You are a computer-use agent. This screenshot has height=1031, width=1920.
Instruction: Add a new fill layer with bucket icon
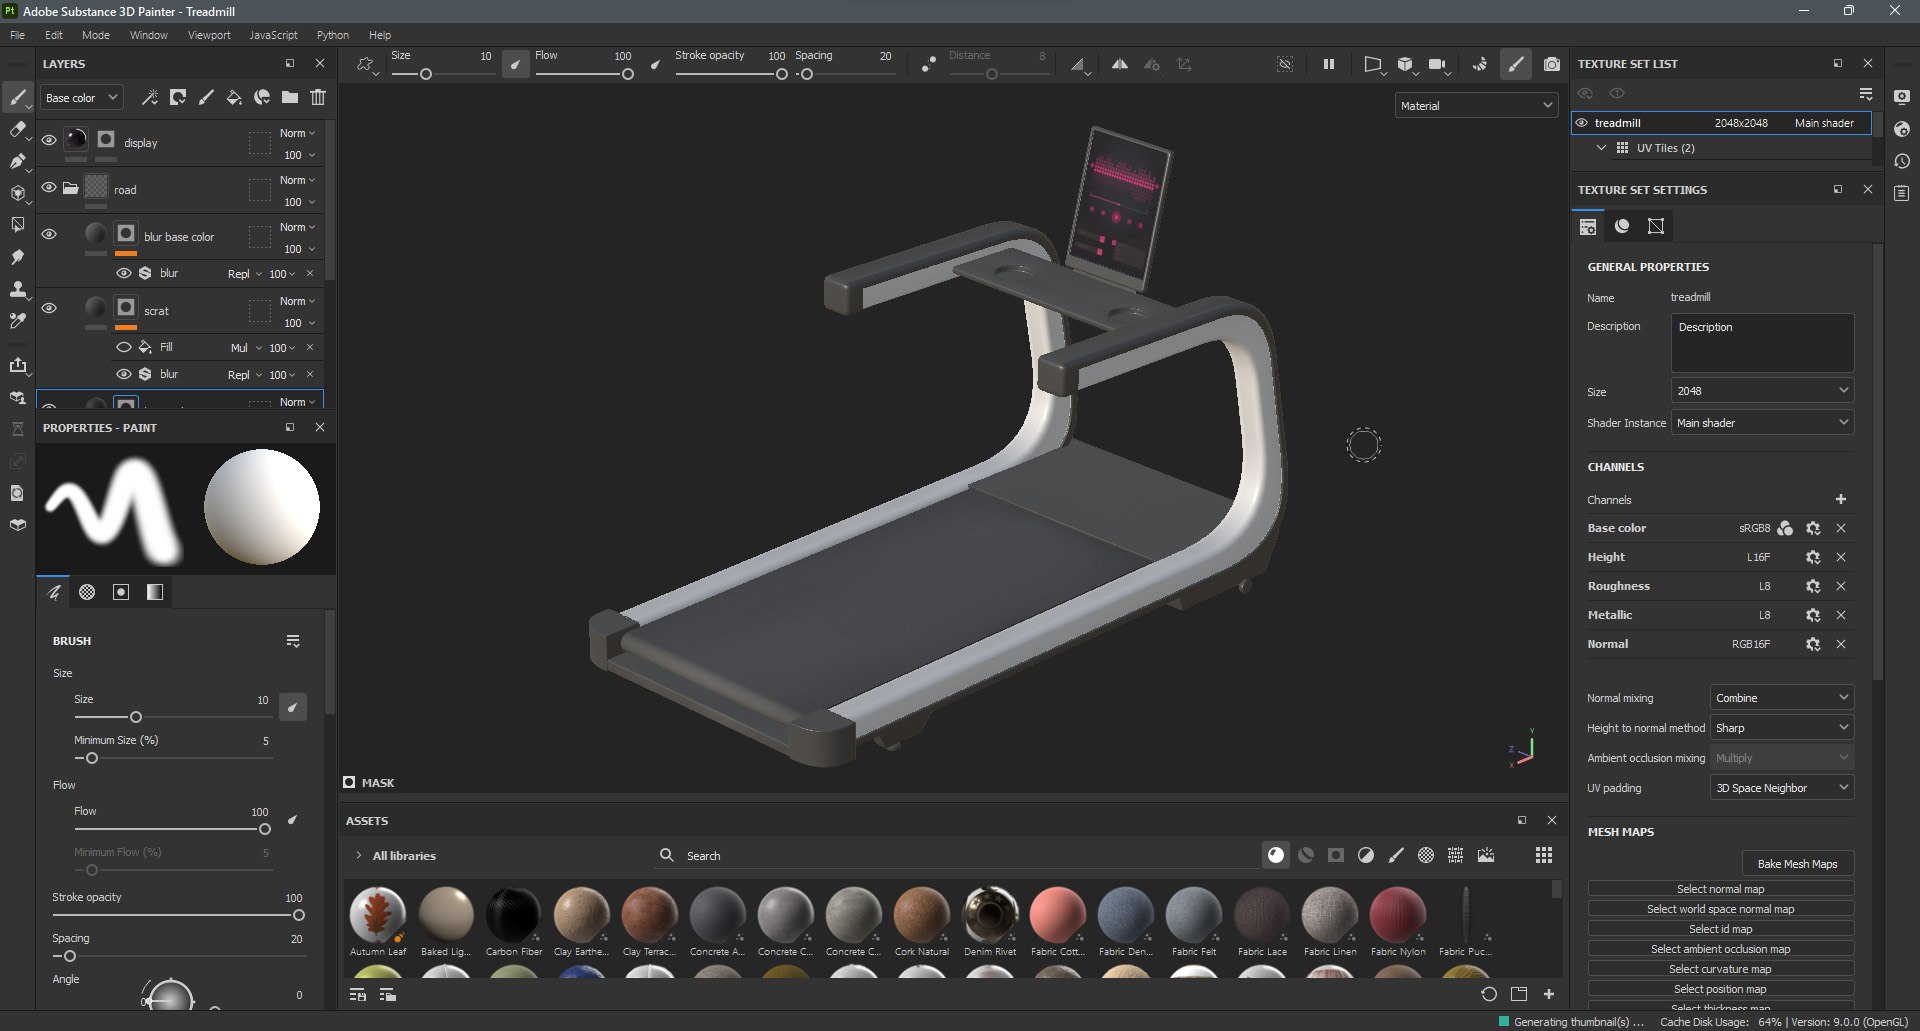pyautogui.click(x=234, y=97)
